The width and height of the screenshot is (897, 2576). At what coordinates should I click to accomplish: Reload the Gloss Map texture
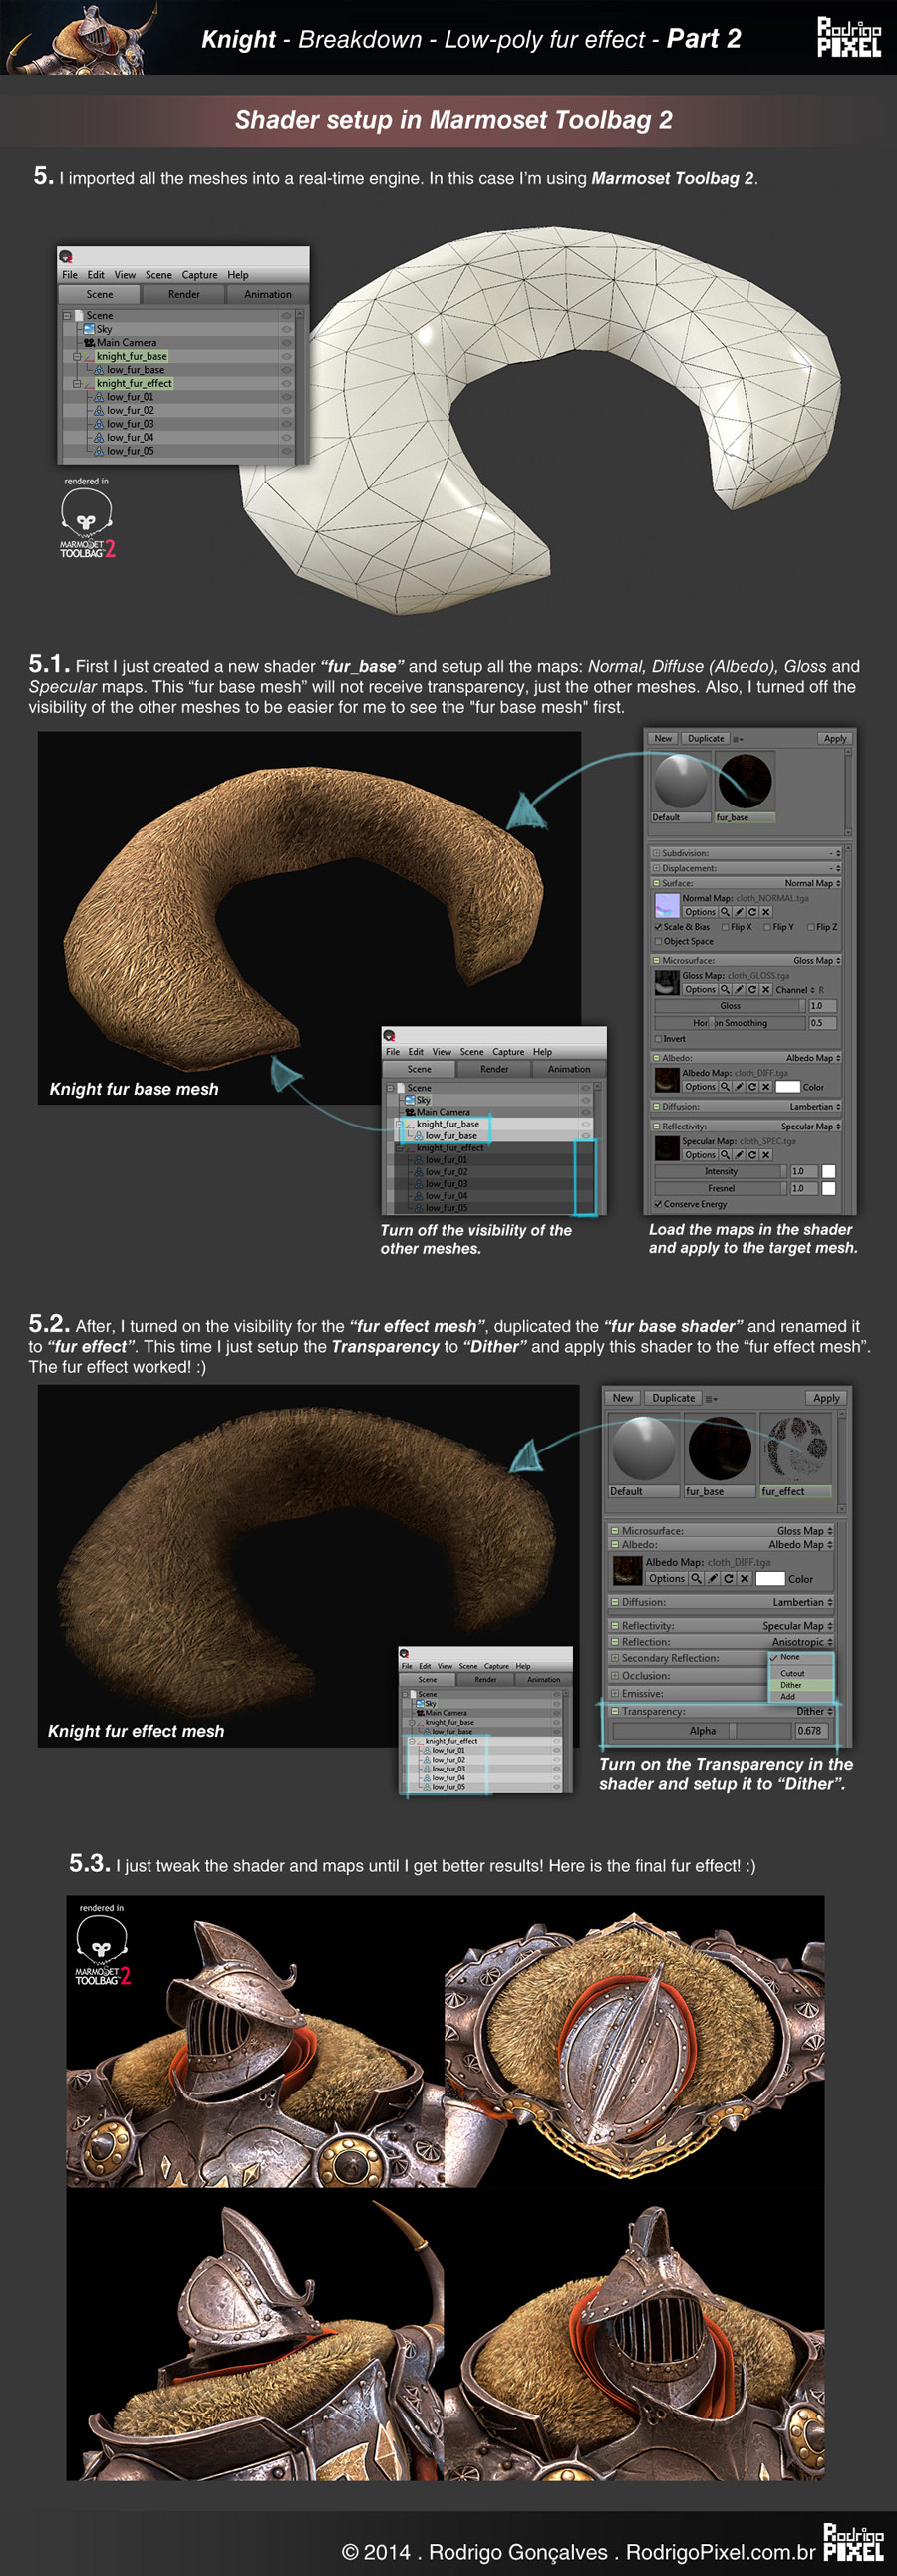752,989
